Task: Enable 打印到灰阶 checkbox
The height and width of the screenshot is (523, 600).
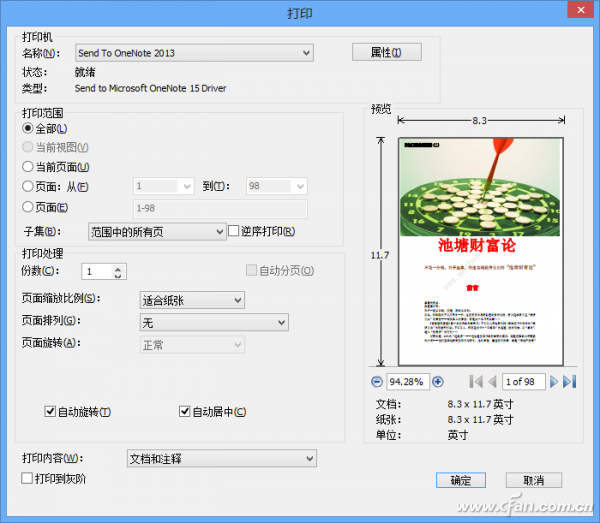Action: click(x=27, y=479)
